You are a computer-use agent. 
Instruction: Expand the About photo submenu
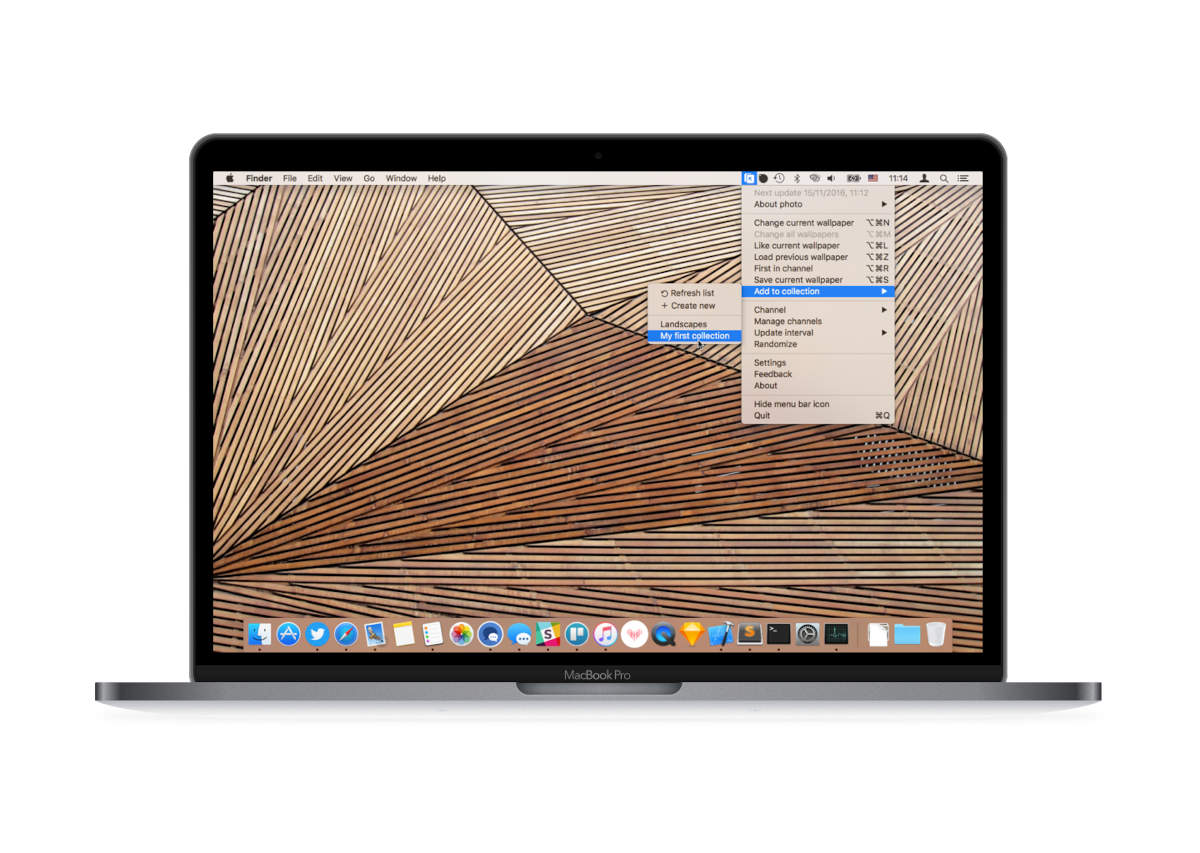click(818, 204)
